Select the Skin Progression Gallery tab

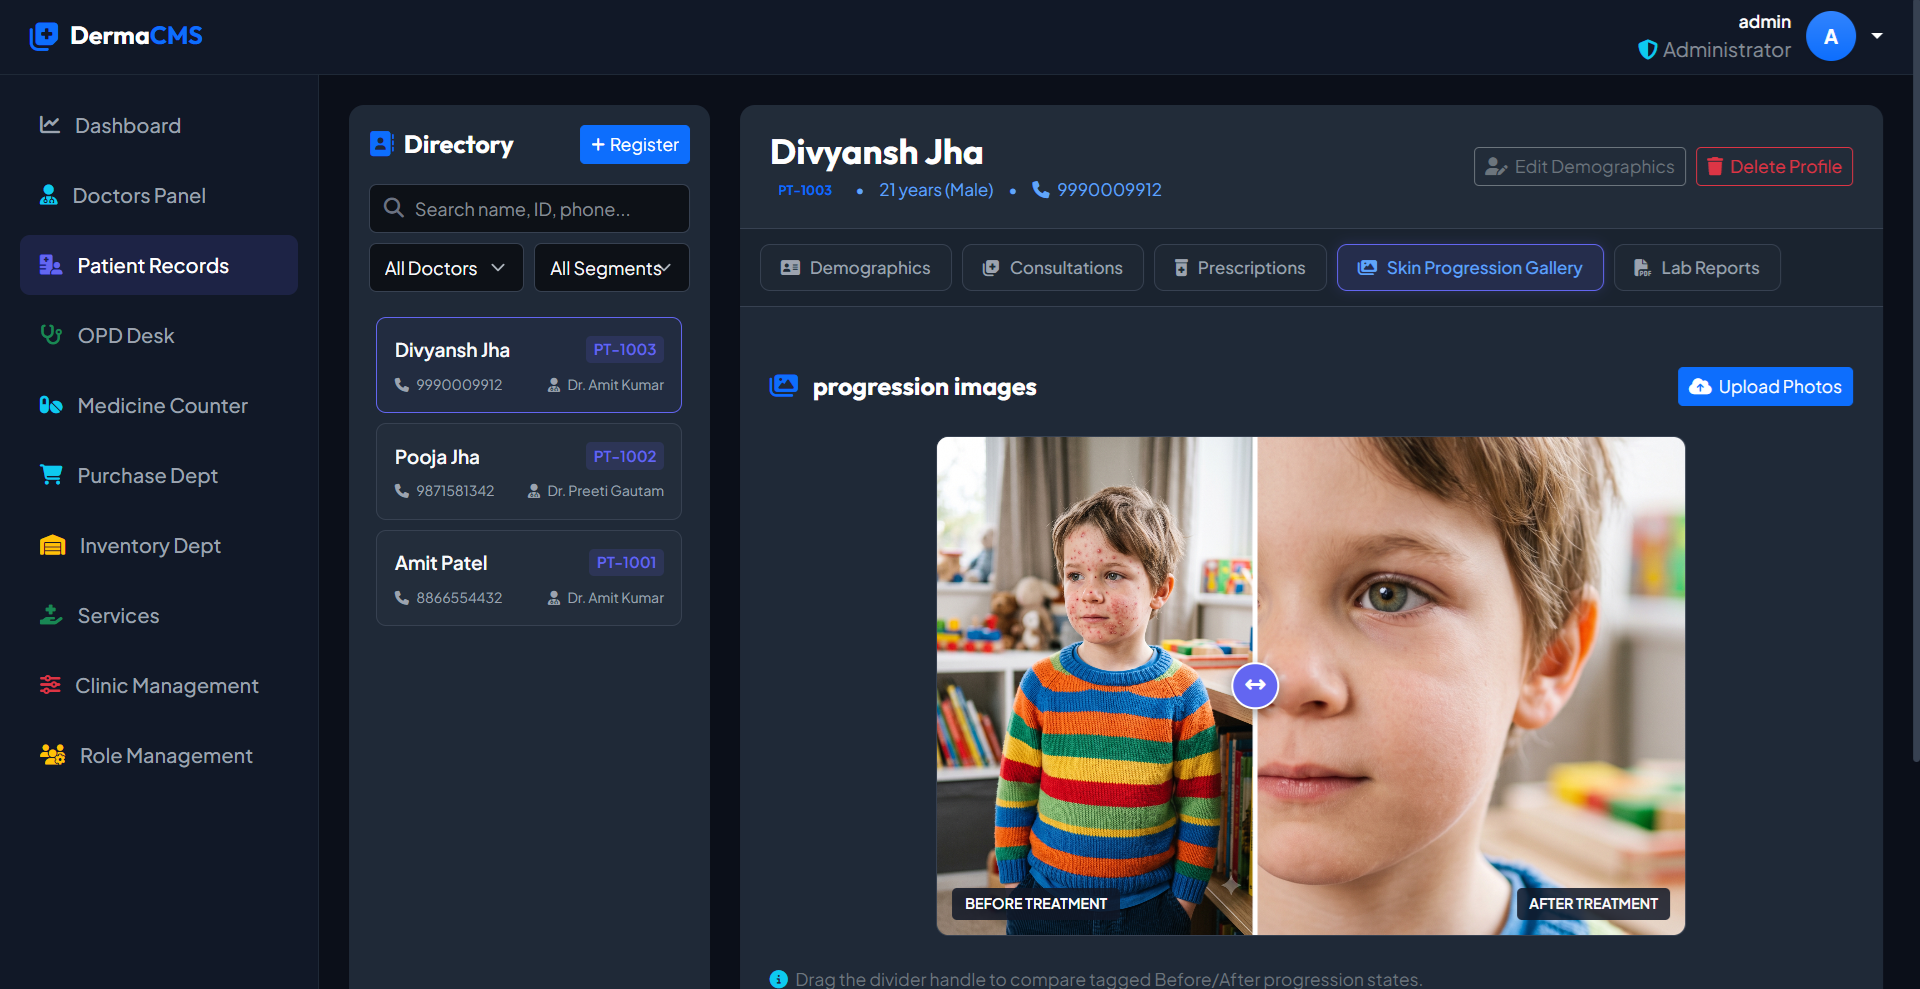[1470, 268]
